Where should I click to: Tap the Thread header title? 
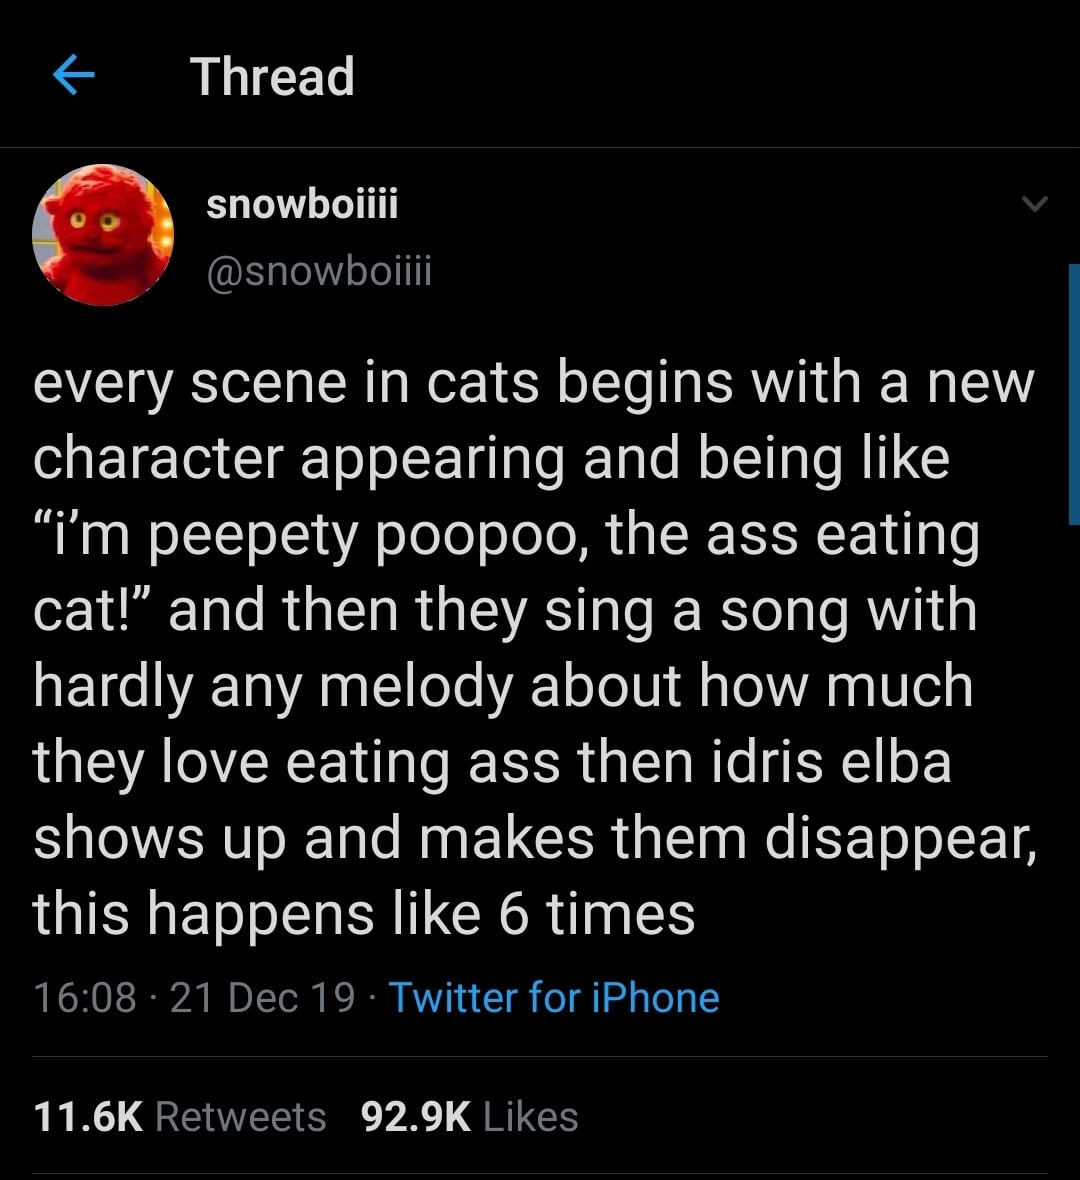click(x=272, y=76)
